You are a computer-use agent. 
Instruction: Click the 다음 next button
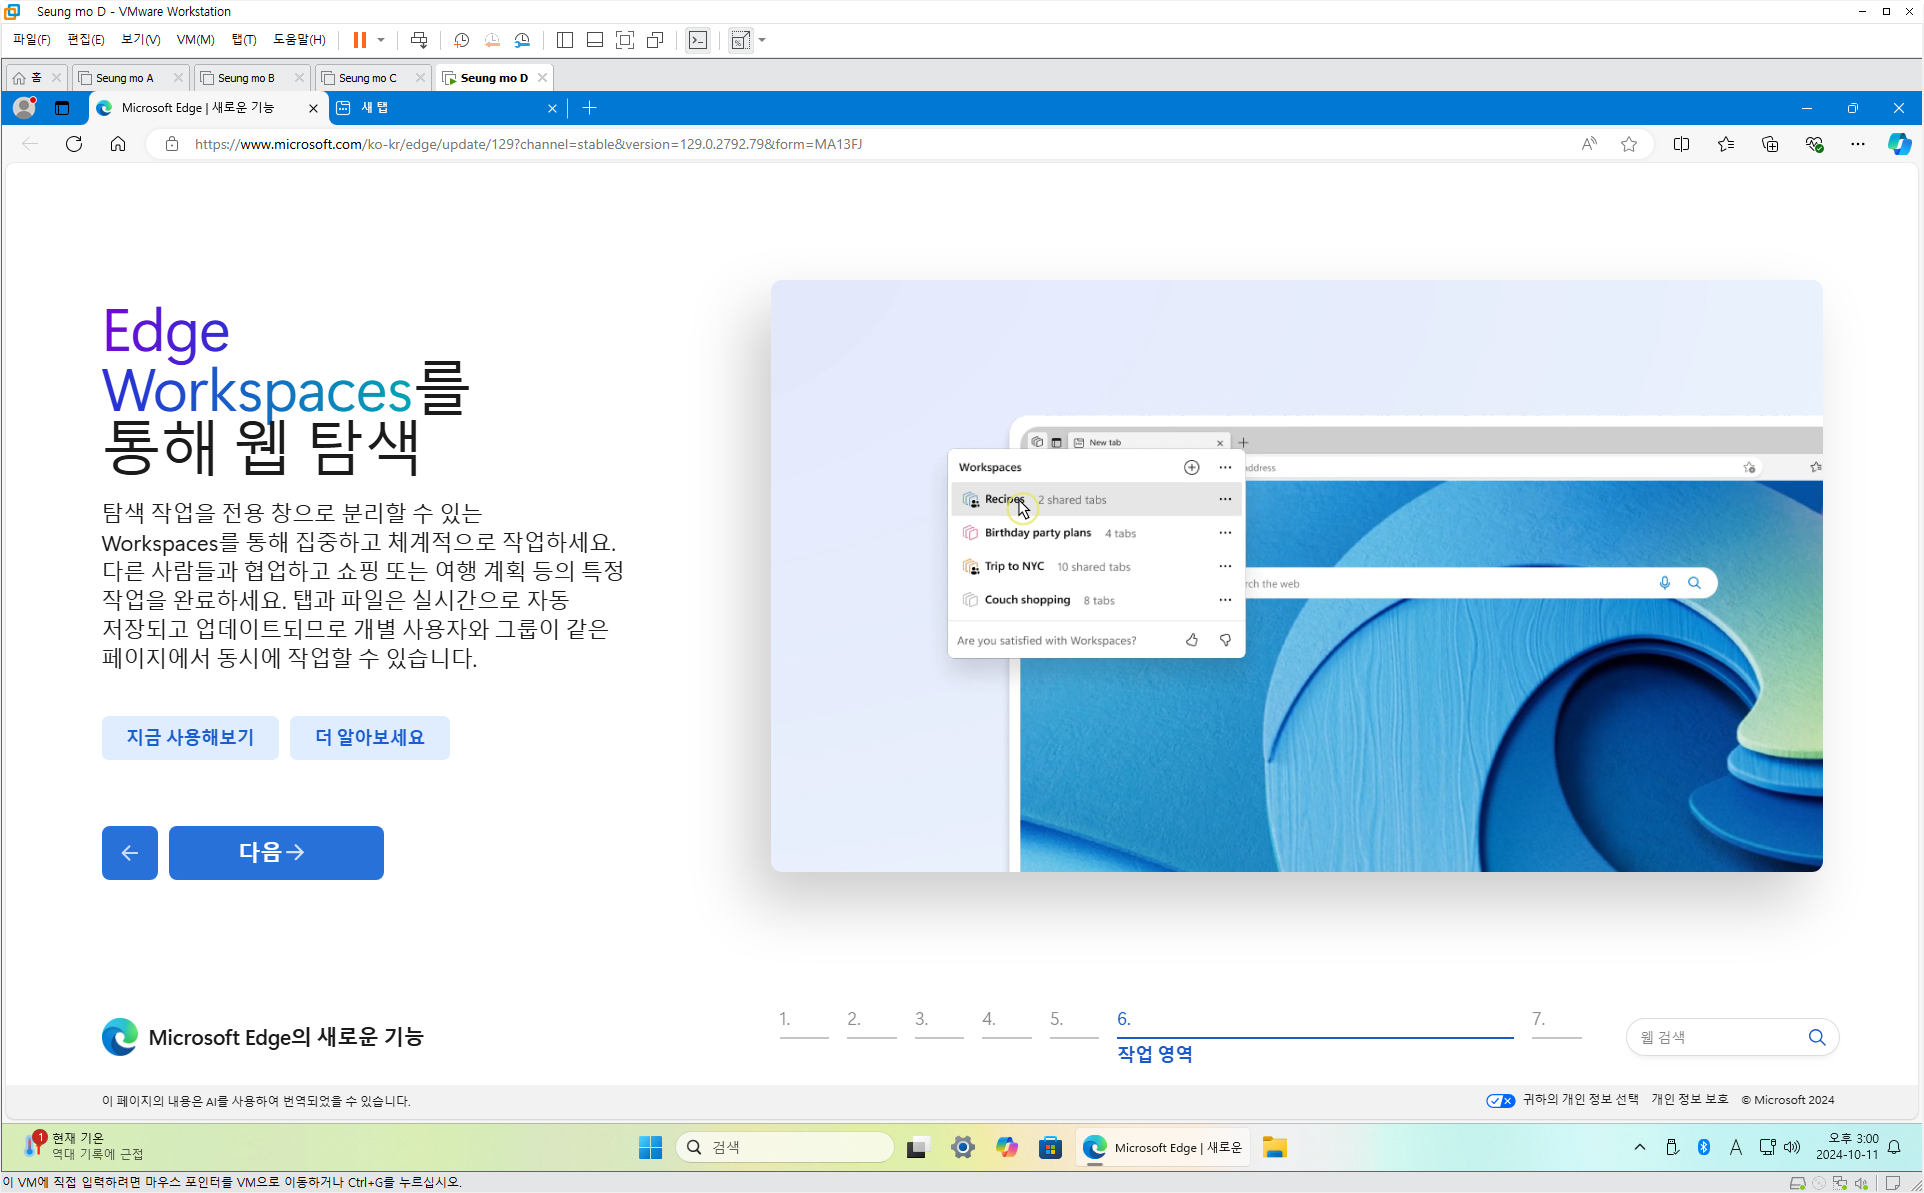276,852
